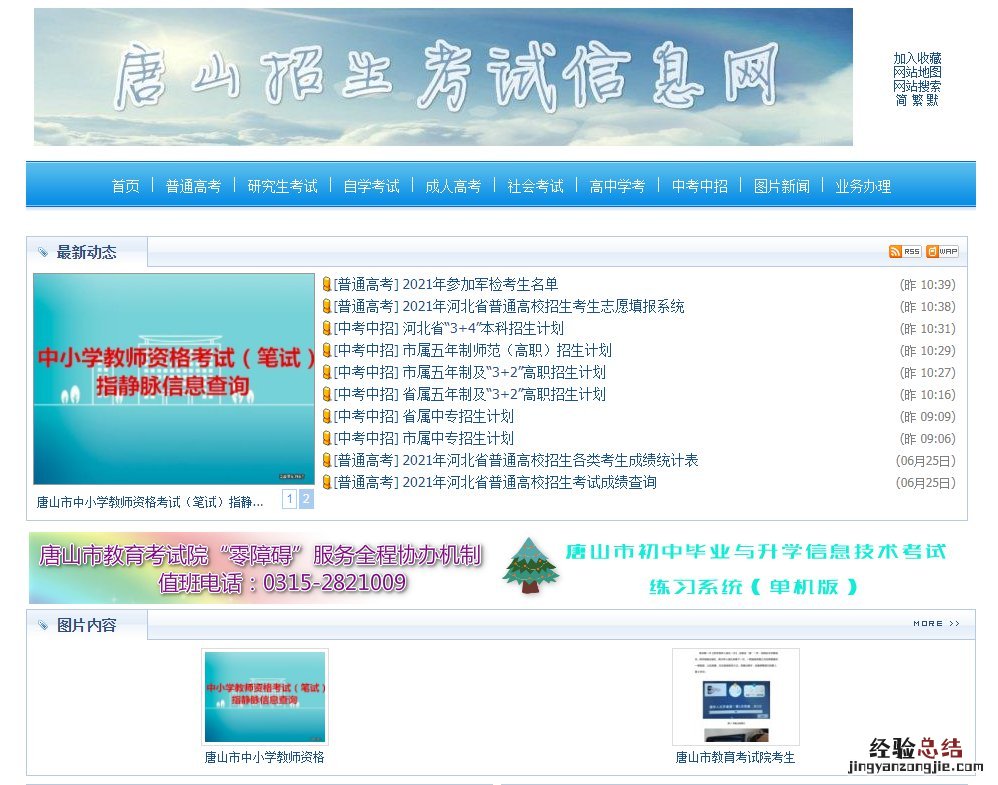Click bullet icon beside 省属中专招生计划
The width and height of the screenshot is (998, 785).
click(x=327, y=416)
